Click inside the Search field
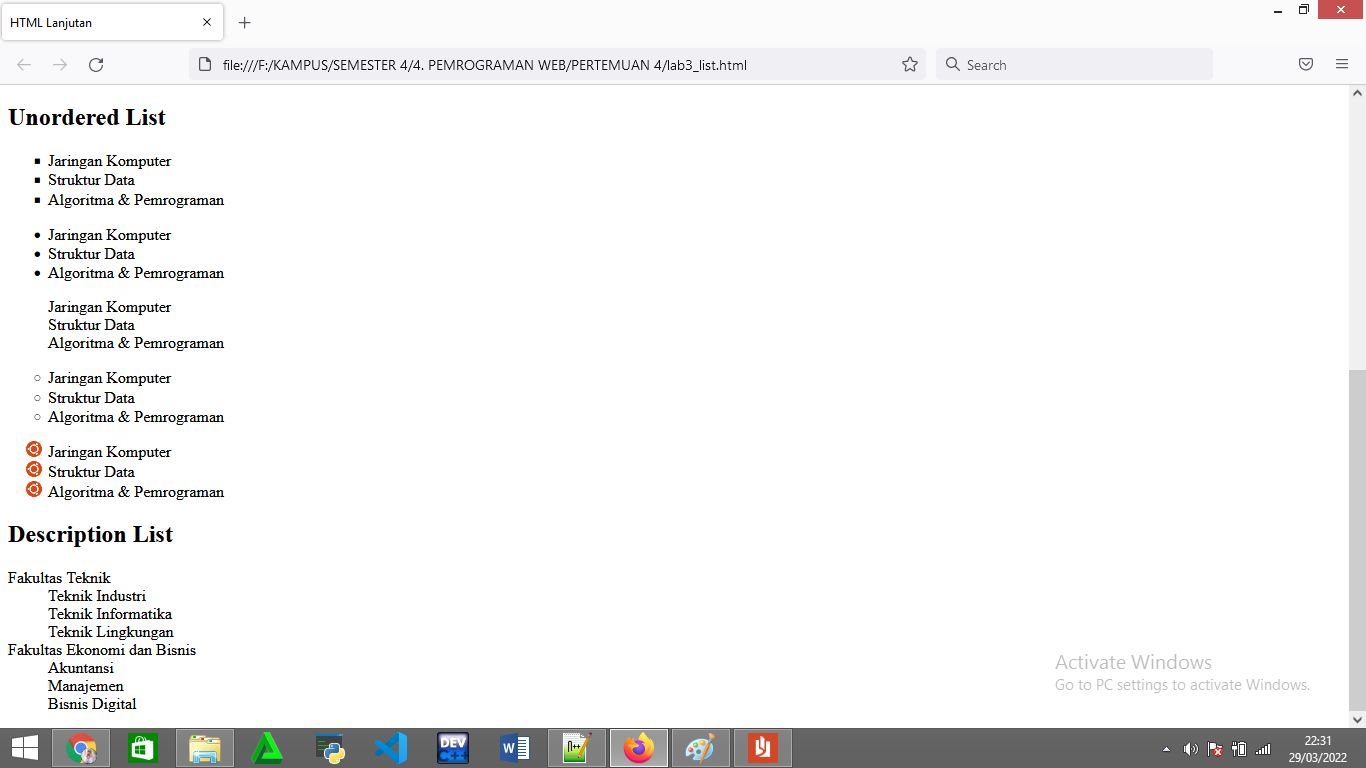Image resolution: width=1366 pixels, height=768 pixels. pyautogui.click(x=1075, y=64)
